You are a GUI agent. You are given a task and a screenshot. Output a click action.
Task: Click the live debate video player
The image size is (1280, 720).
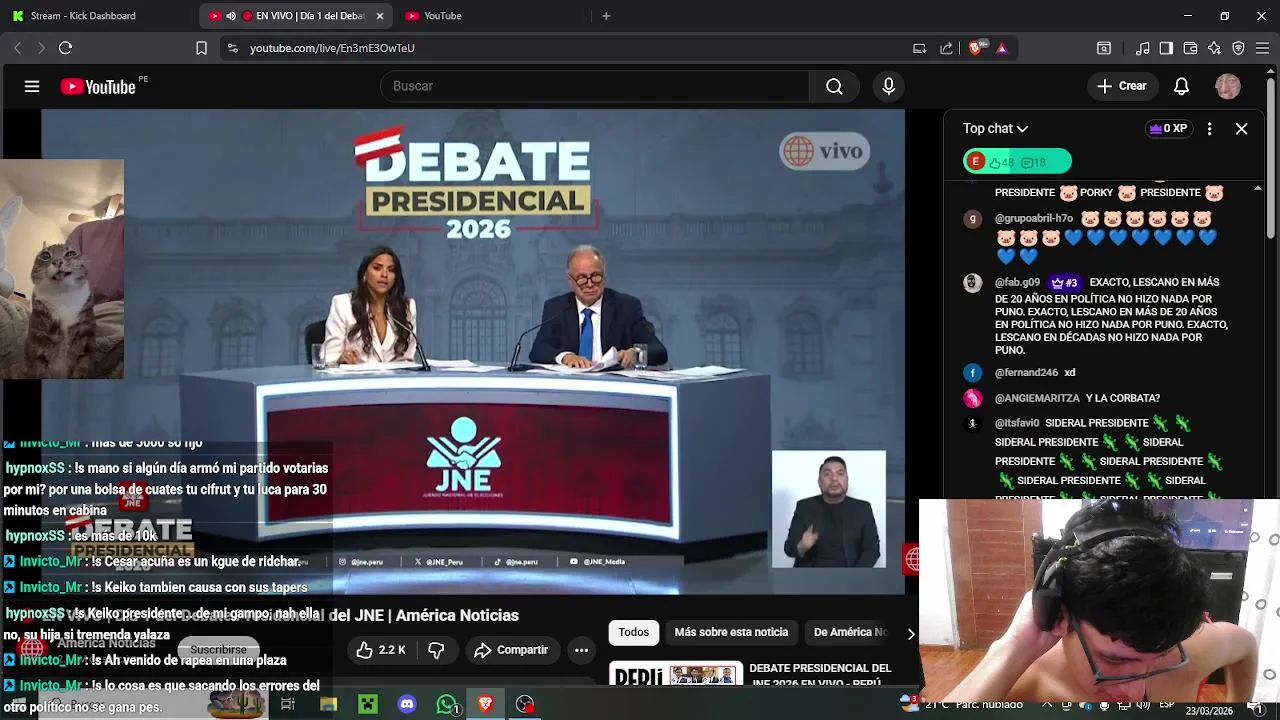tap(473, 350)
